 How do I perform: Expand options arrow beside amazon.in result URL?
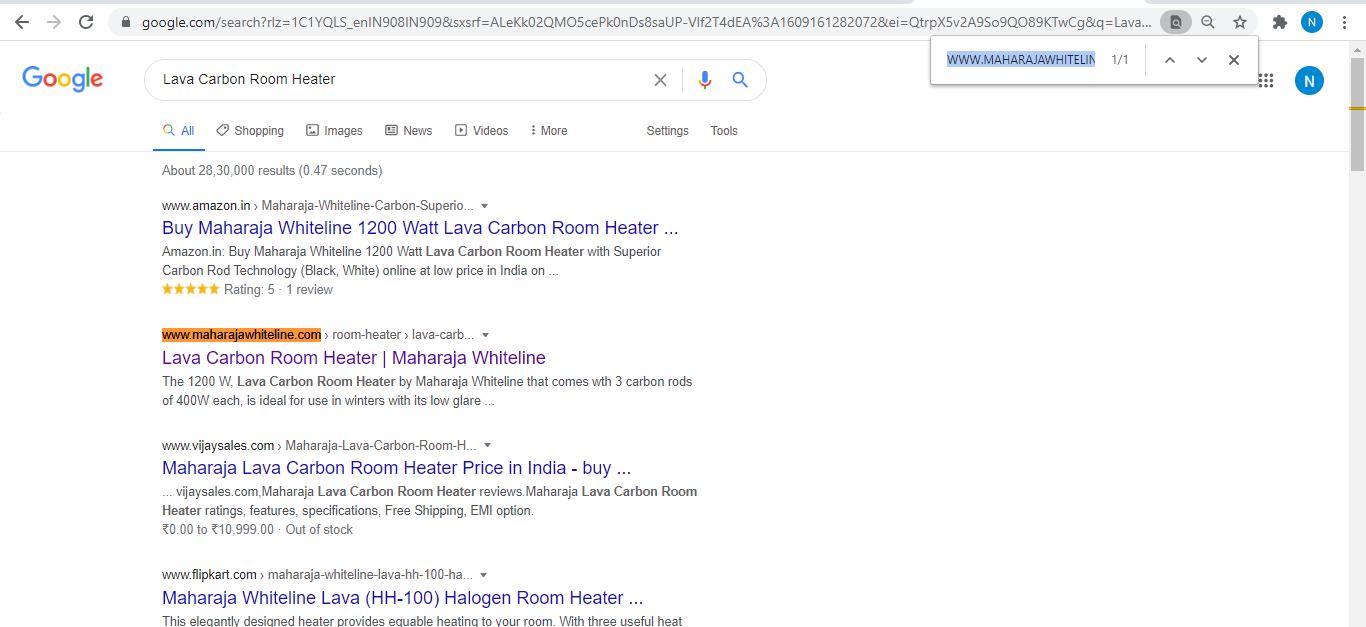coord(485,206)
